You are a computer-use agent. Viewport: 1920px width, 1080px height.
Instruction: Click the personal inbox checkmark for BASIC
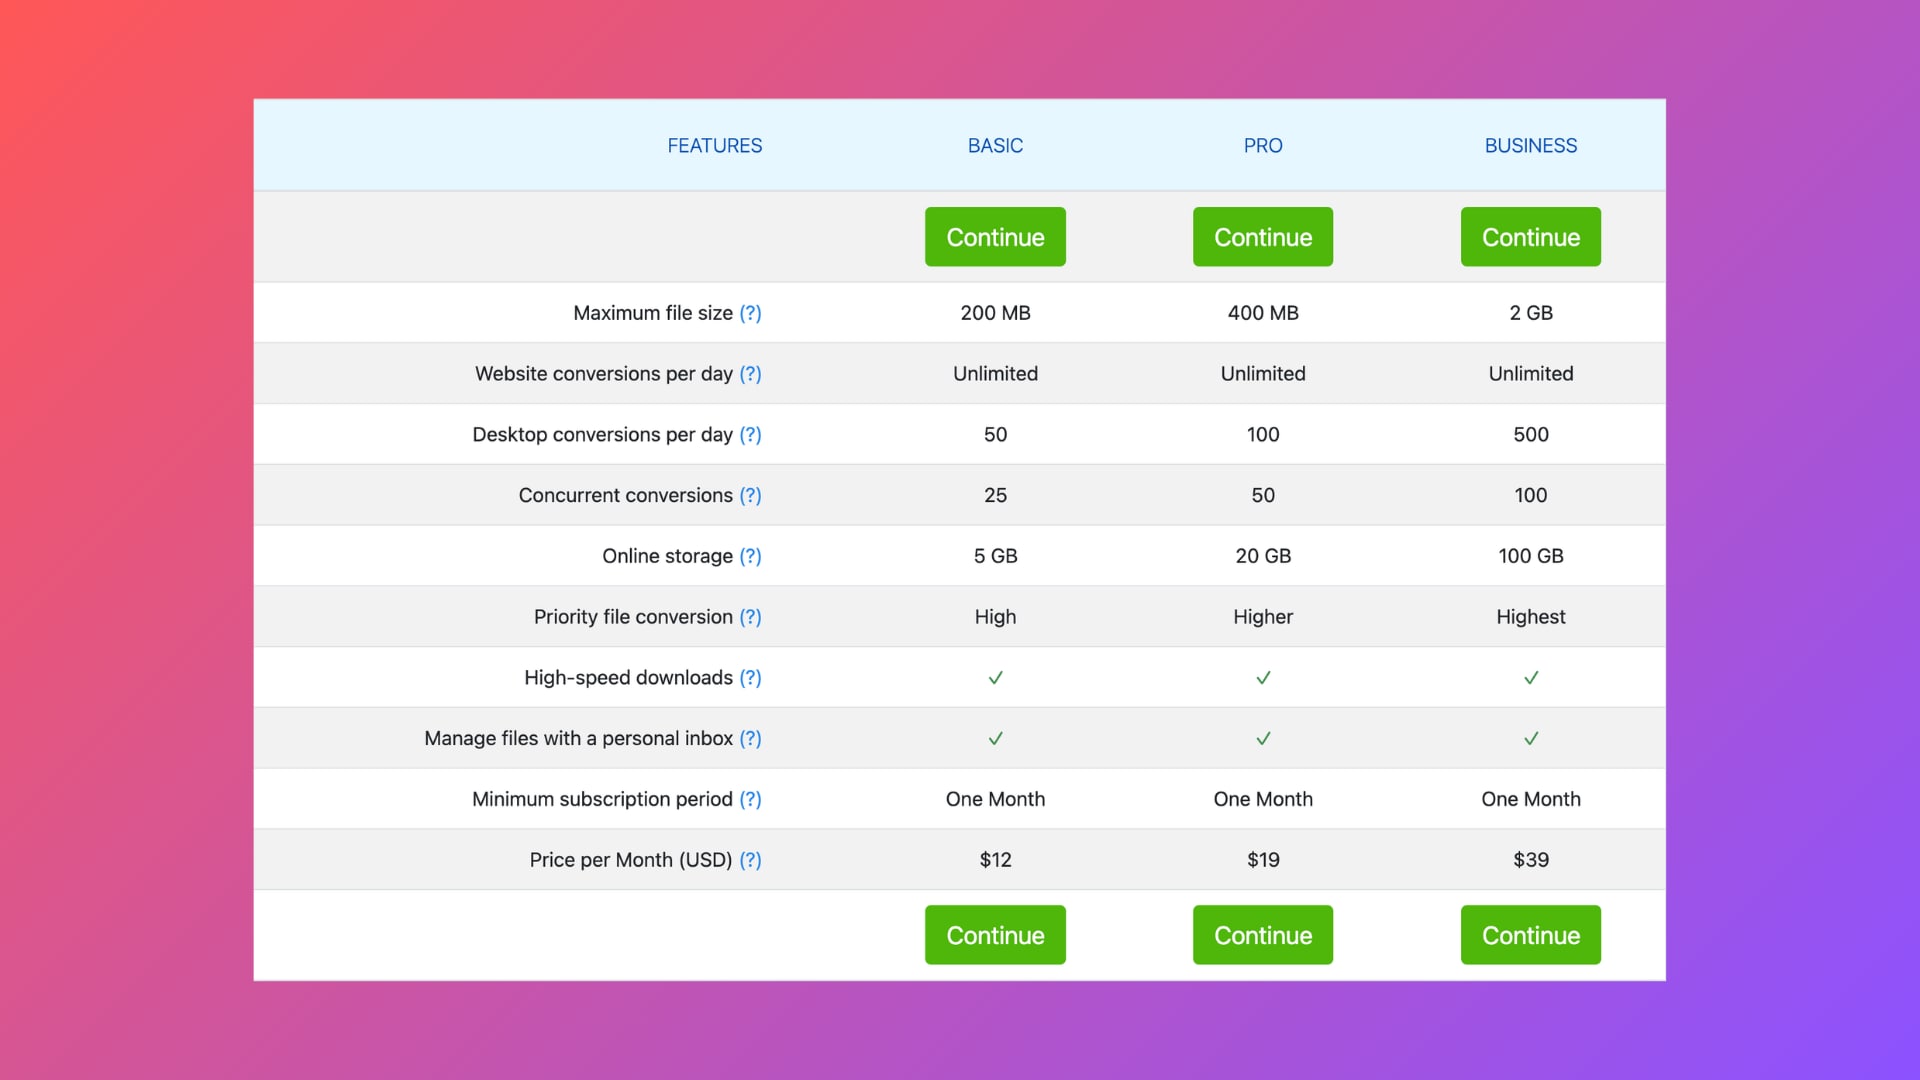pos(995,739)
